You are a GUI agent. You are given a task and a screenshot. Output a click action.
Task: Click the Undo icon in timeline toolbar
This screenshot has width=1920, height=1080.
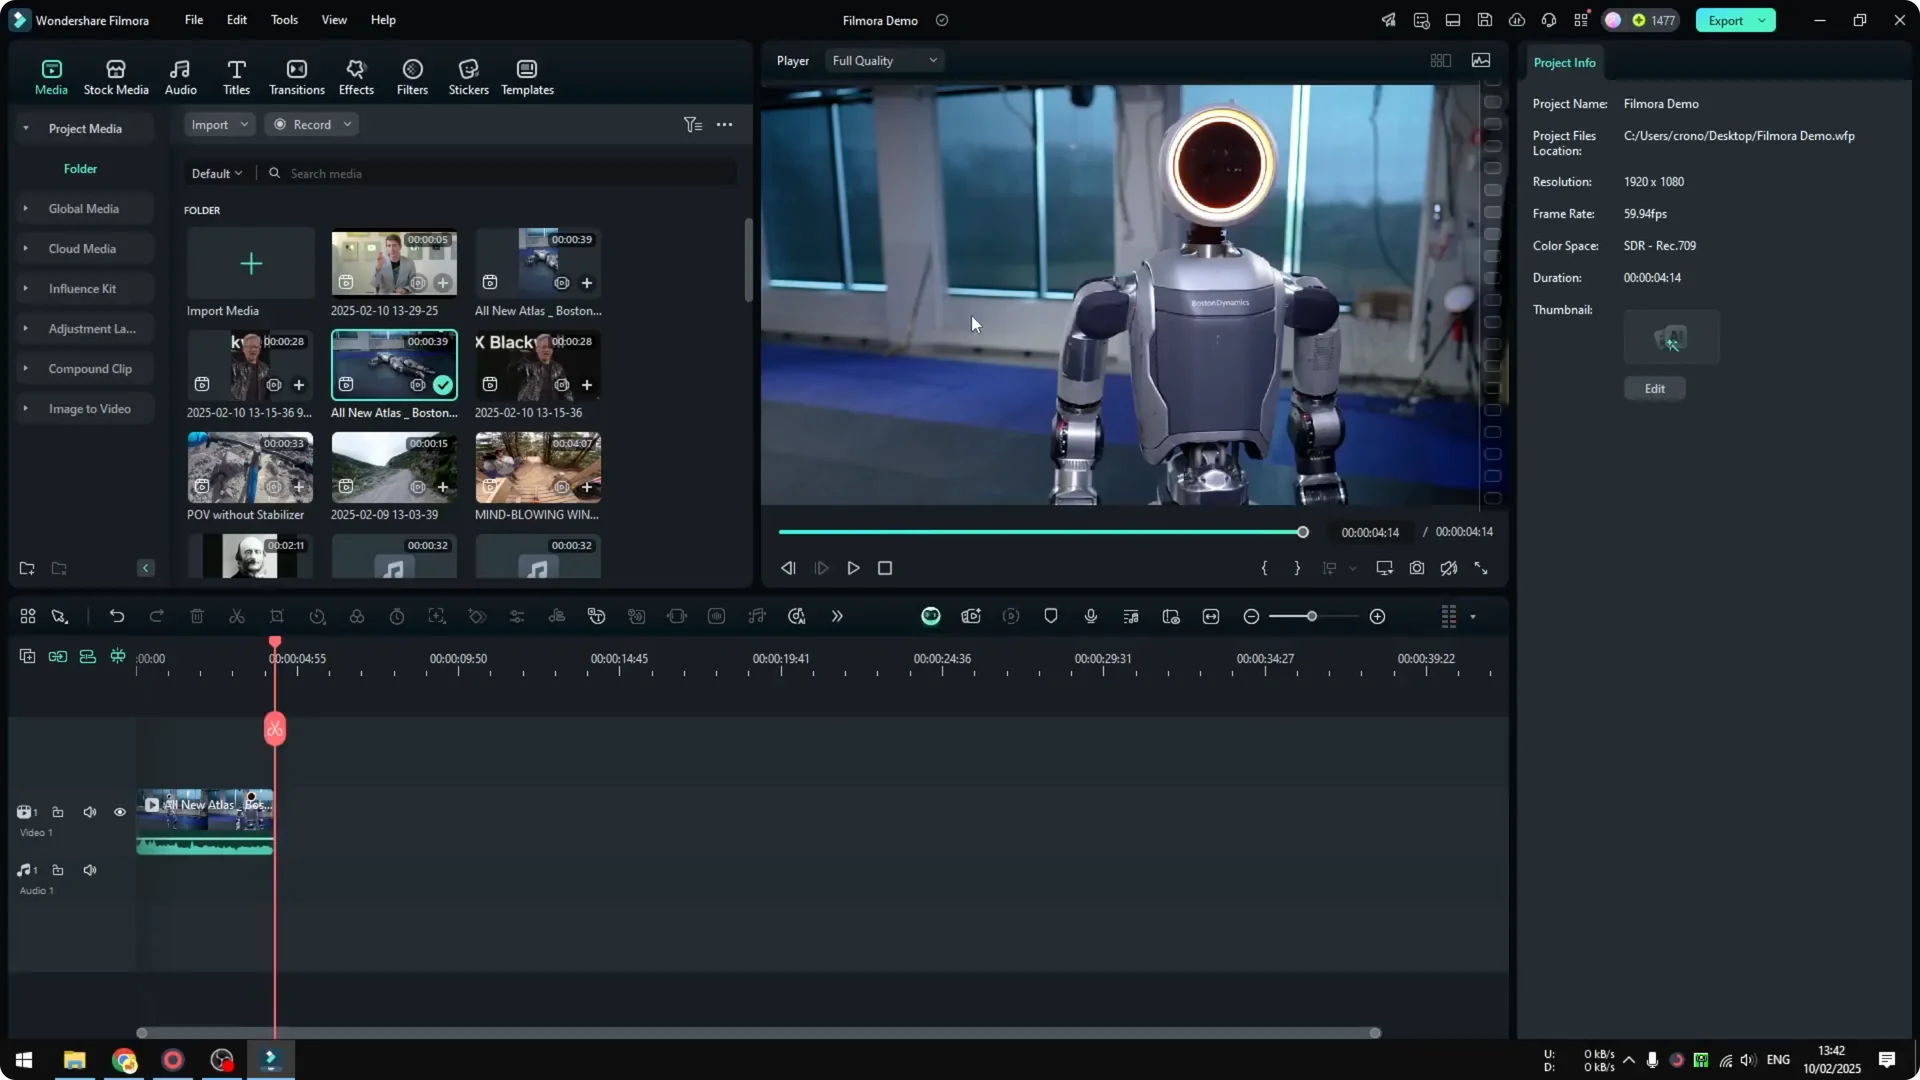pos(117,616)
